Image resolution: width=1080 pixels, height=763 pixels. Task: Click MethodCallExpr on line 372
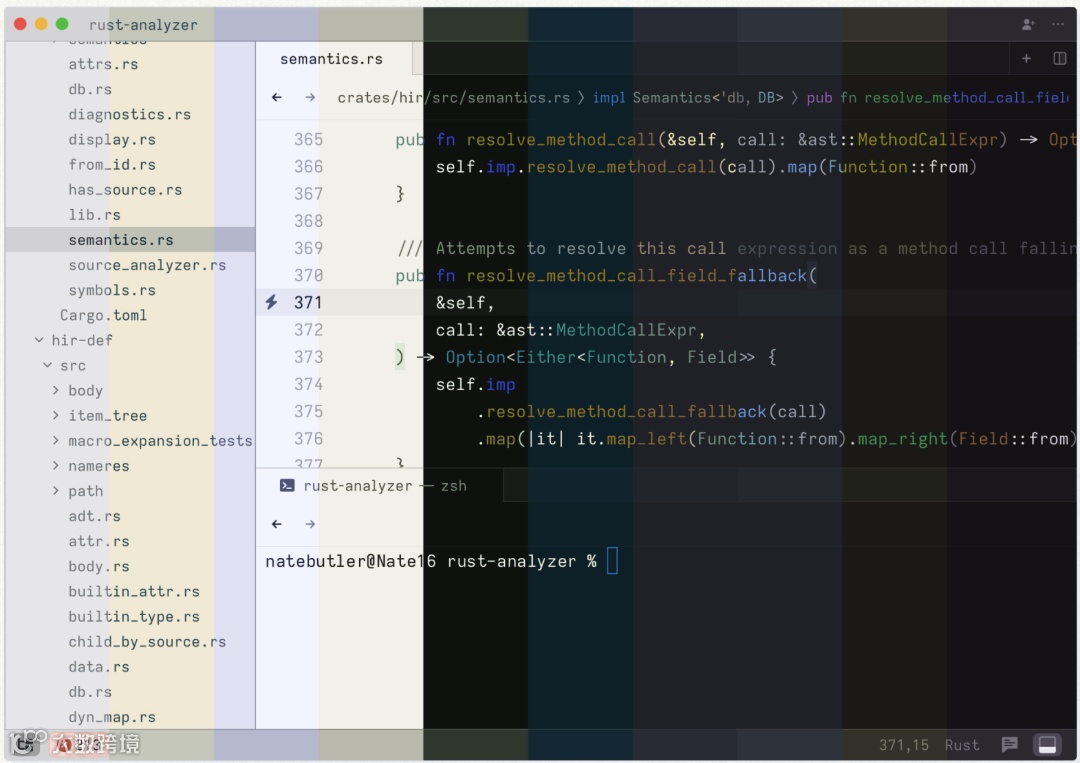click(x=626, y=330)
